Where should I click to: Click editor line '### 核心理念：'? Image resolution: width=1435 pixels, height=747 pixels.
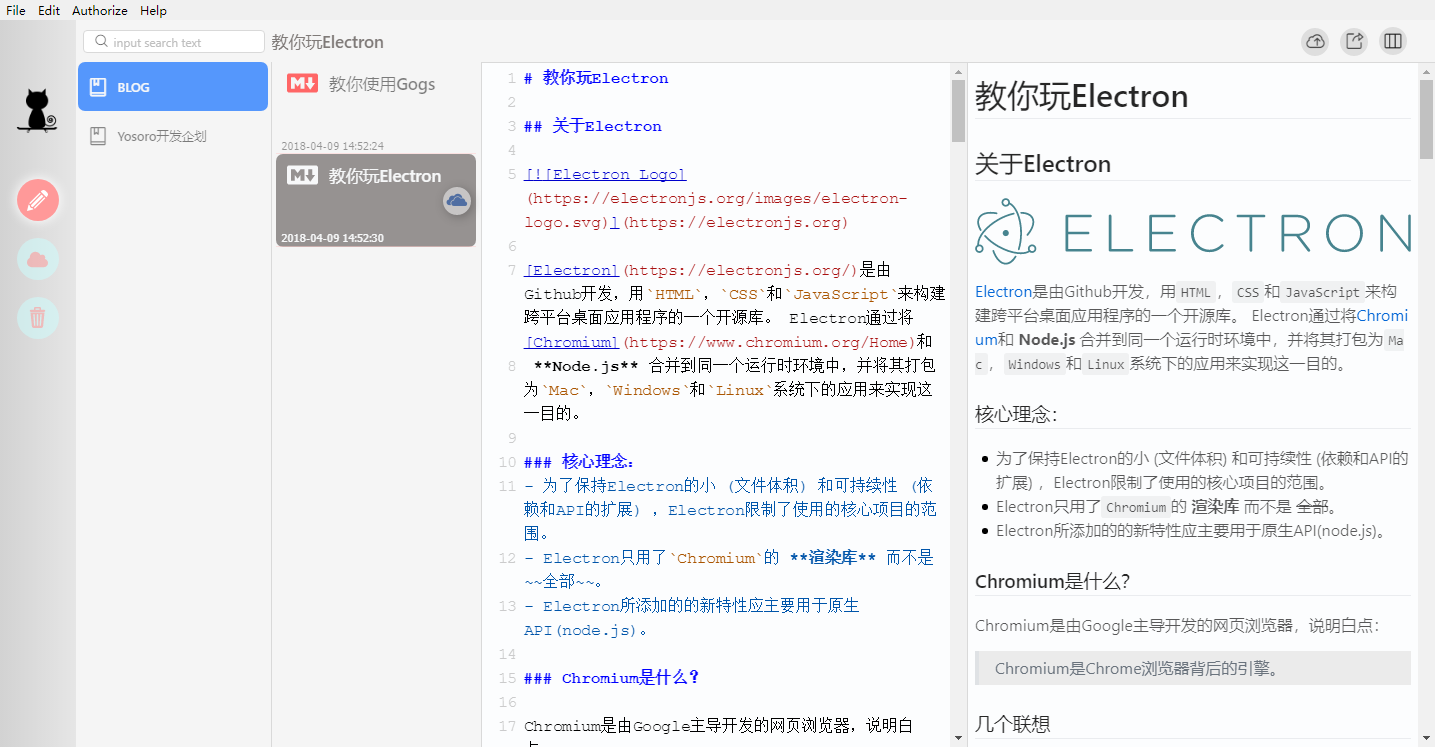[580, 462]
